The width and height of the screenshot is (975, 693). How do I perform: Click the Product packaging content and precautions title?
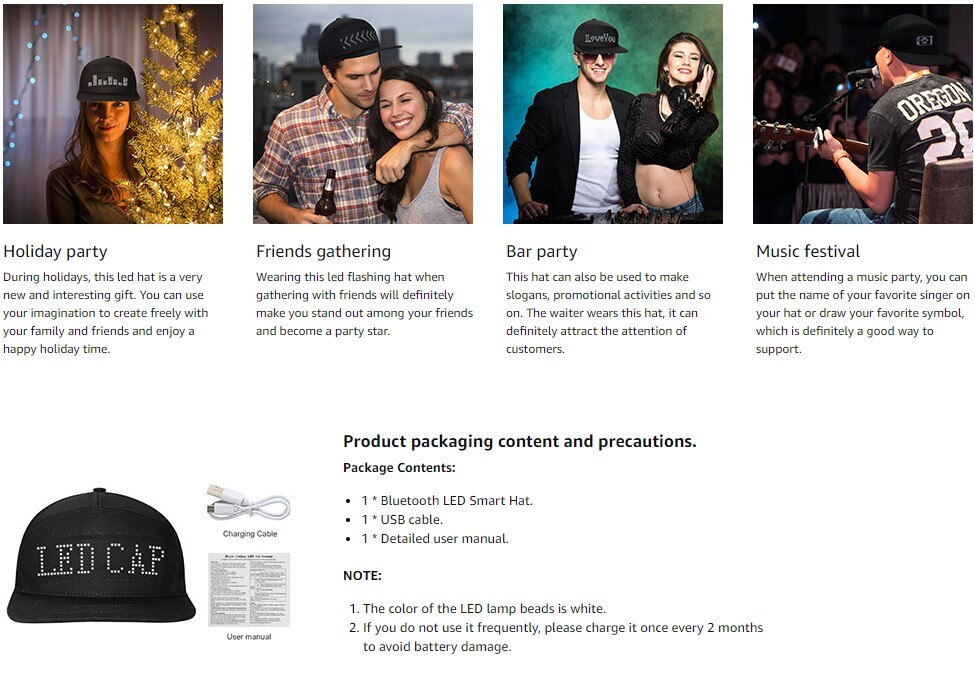[520, 442]
